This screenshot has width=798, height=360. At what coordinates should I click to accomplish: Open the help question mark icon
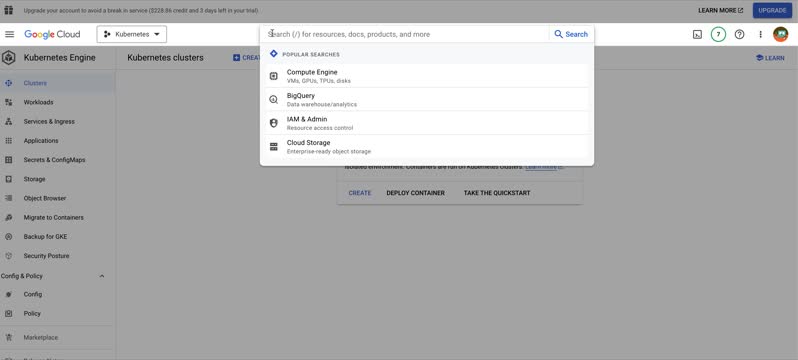click(x=739, y=35)
